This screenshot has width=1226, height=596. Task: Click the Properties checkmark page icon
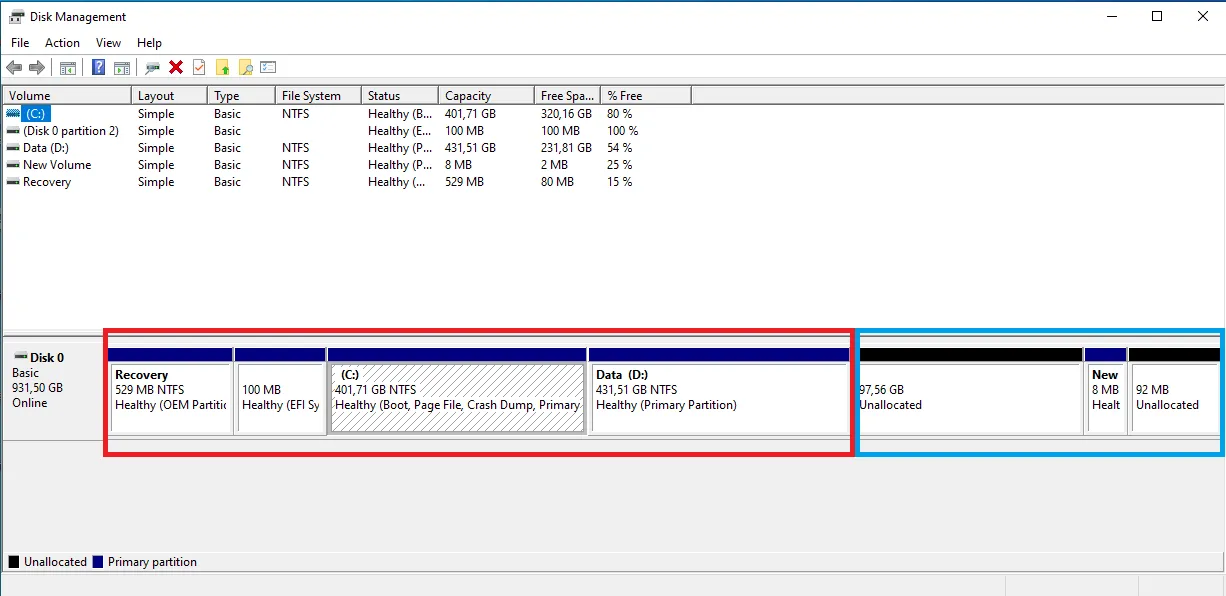coord(199,68)
